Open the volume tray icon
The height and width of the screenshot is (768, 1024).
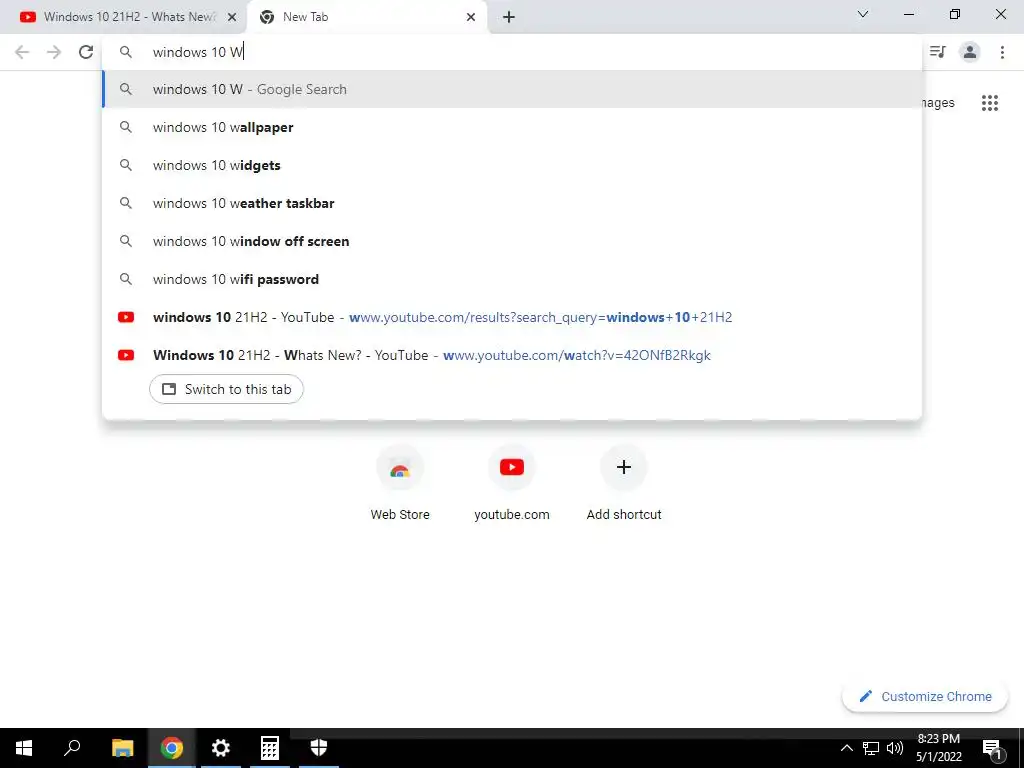coord(895,748)
